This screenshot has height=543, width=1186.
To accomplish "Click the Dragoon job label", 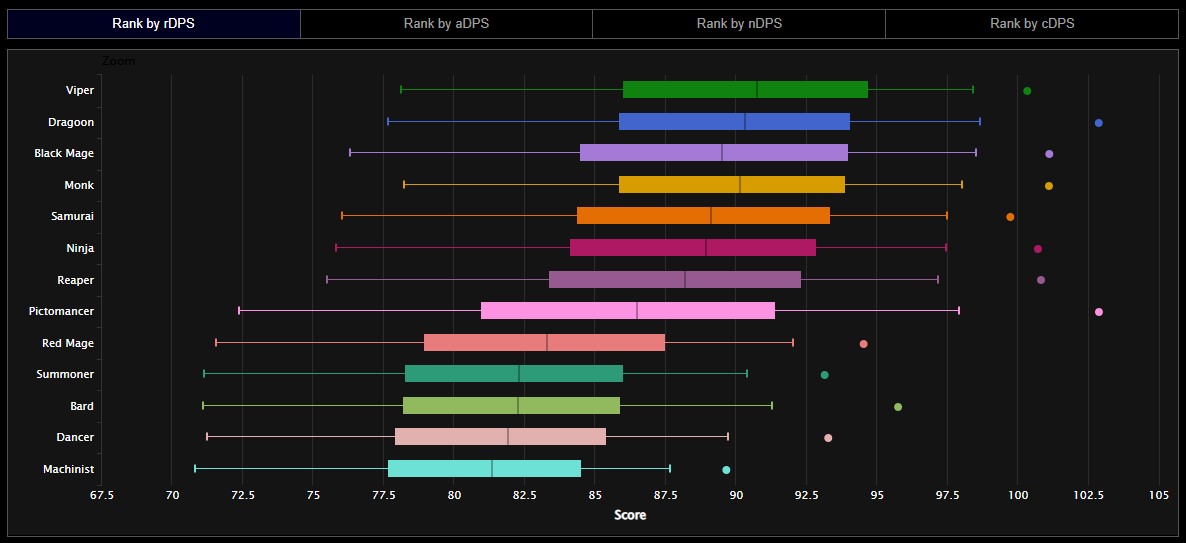I will pyautogui.click(x=73, y=122).
